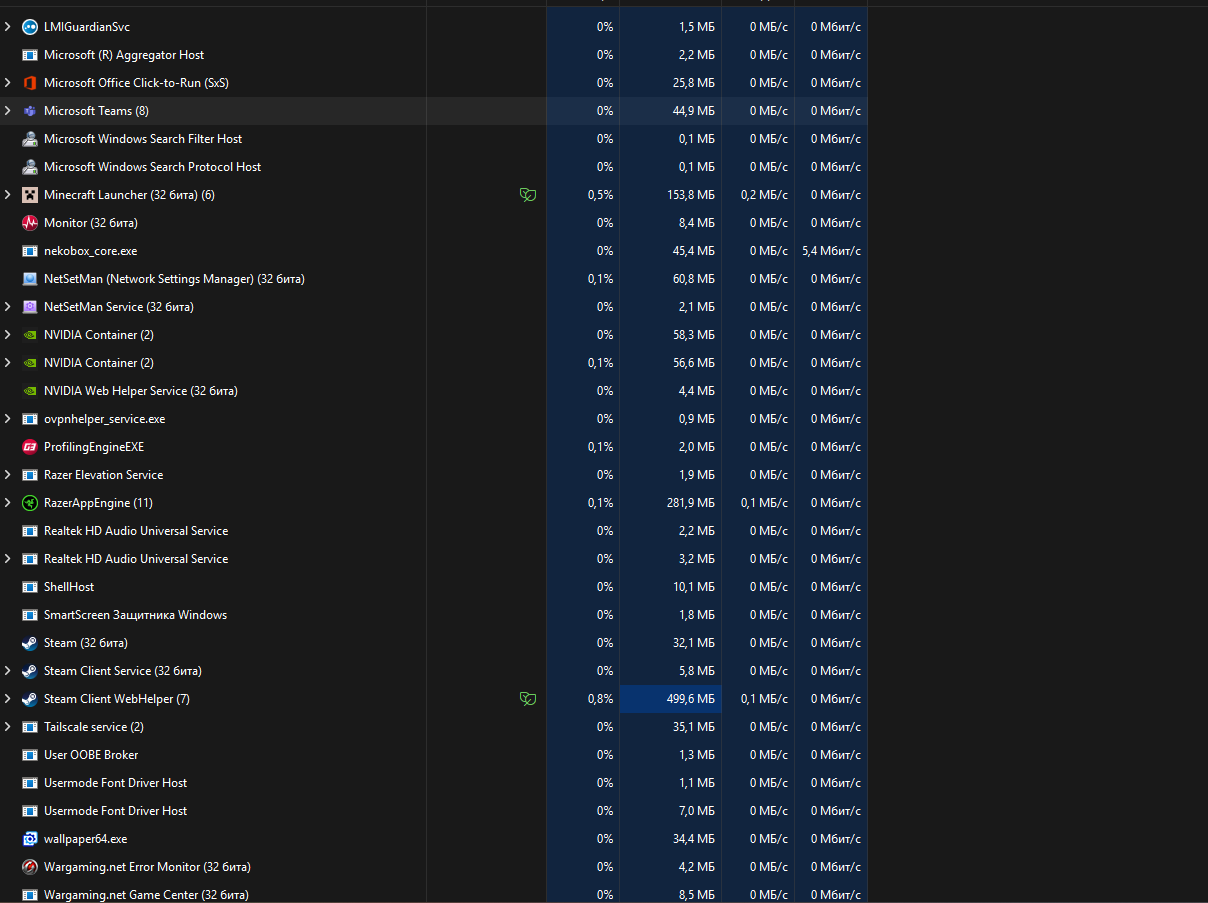Expand the ovpnhelper_service.exe group
The width and height of the screenshot is (1208, 903).
coord(8,419)
